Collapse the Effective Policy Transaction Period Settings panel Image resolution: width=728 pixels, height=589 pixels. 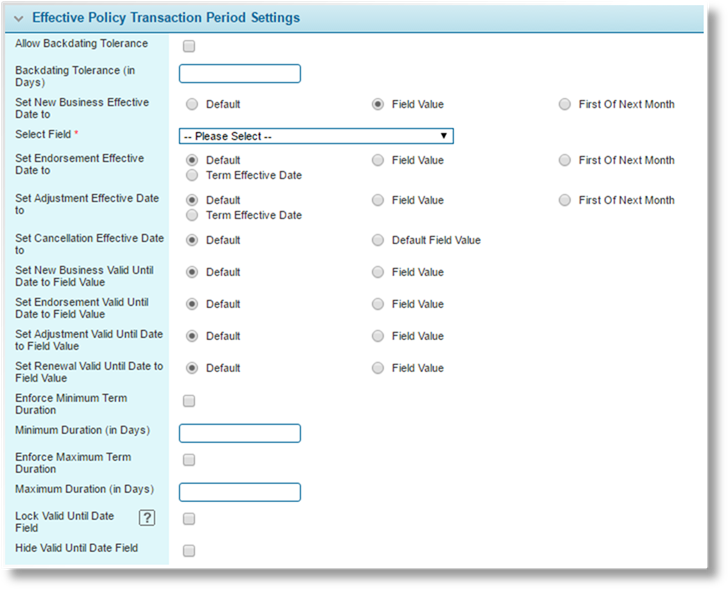[19, 19]
